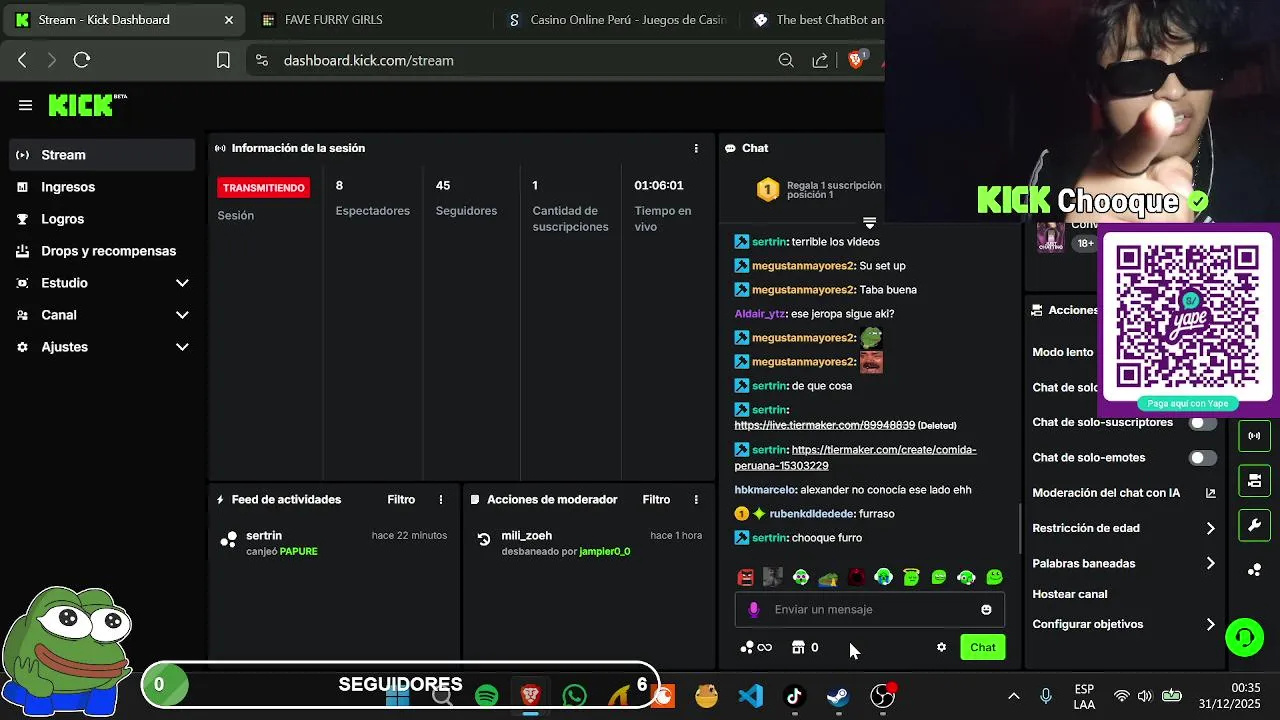Open Spotify from the taskbar
1280x720 pixels.
(x=487, y=696)
